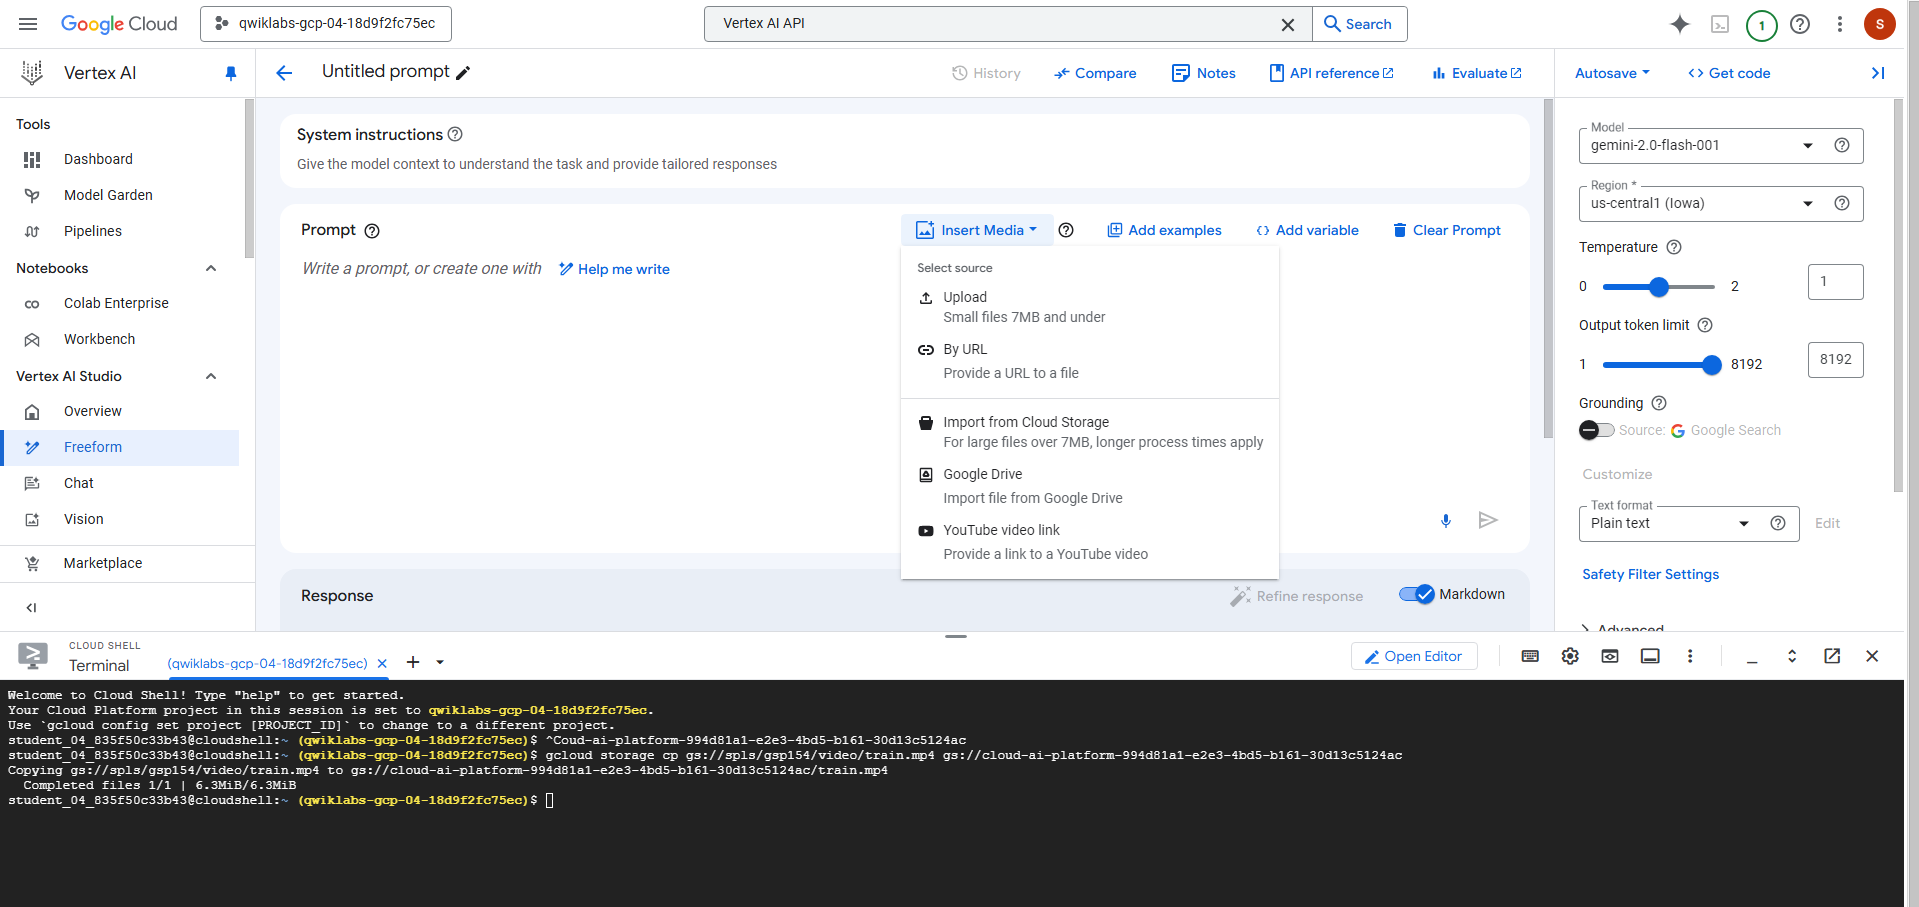
Task: Activate Cloud Shell icon in top bar
Action: point(1720,24)
